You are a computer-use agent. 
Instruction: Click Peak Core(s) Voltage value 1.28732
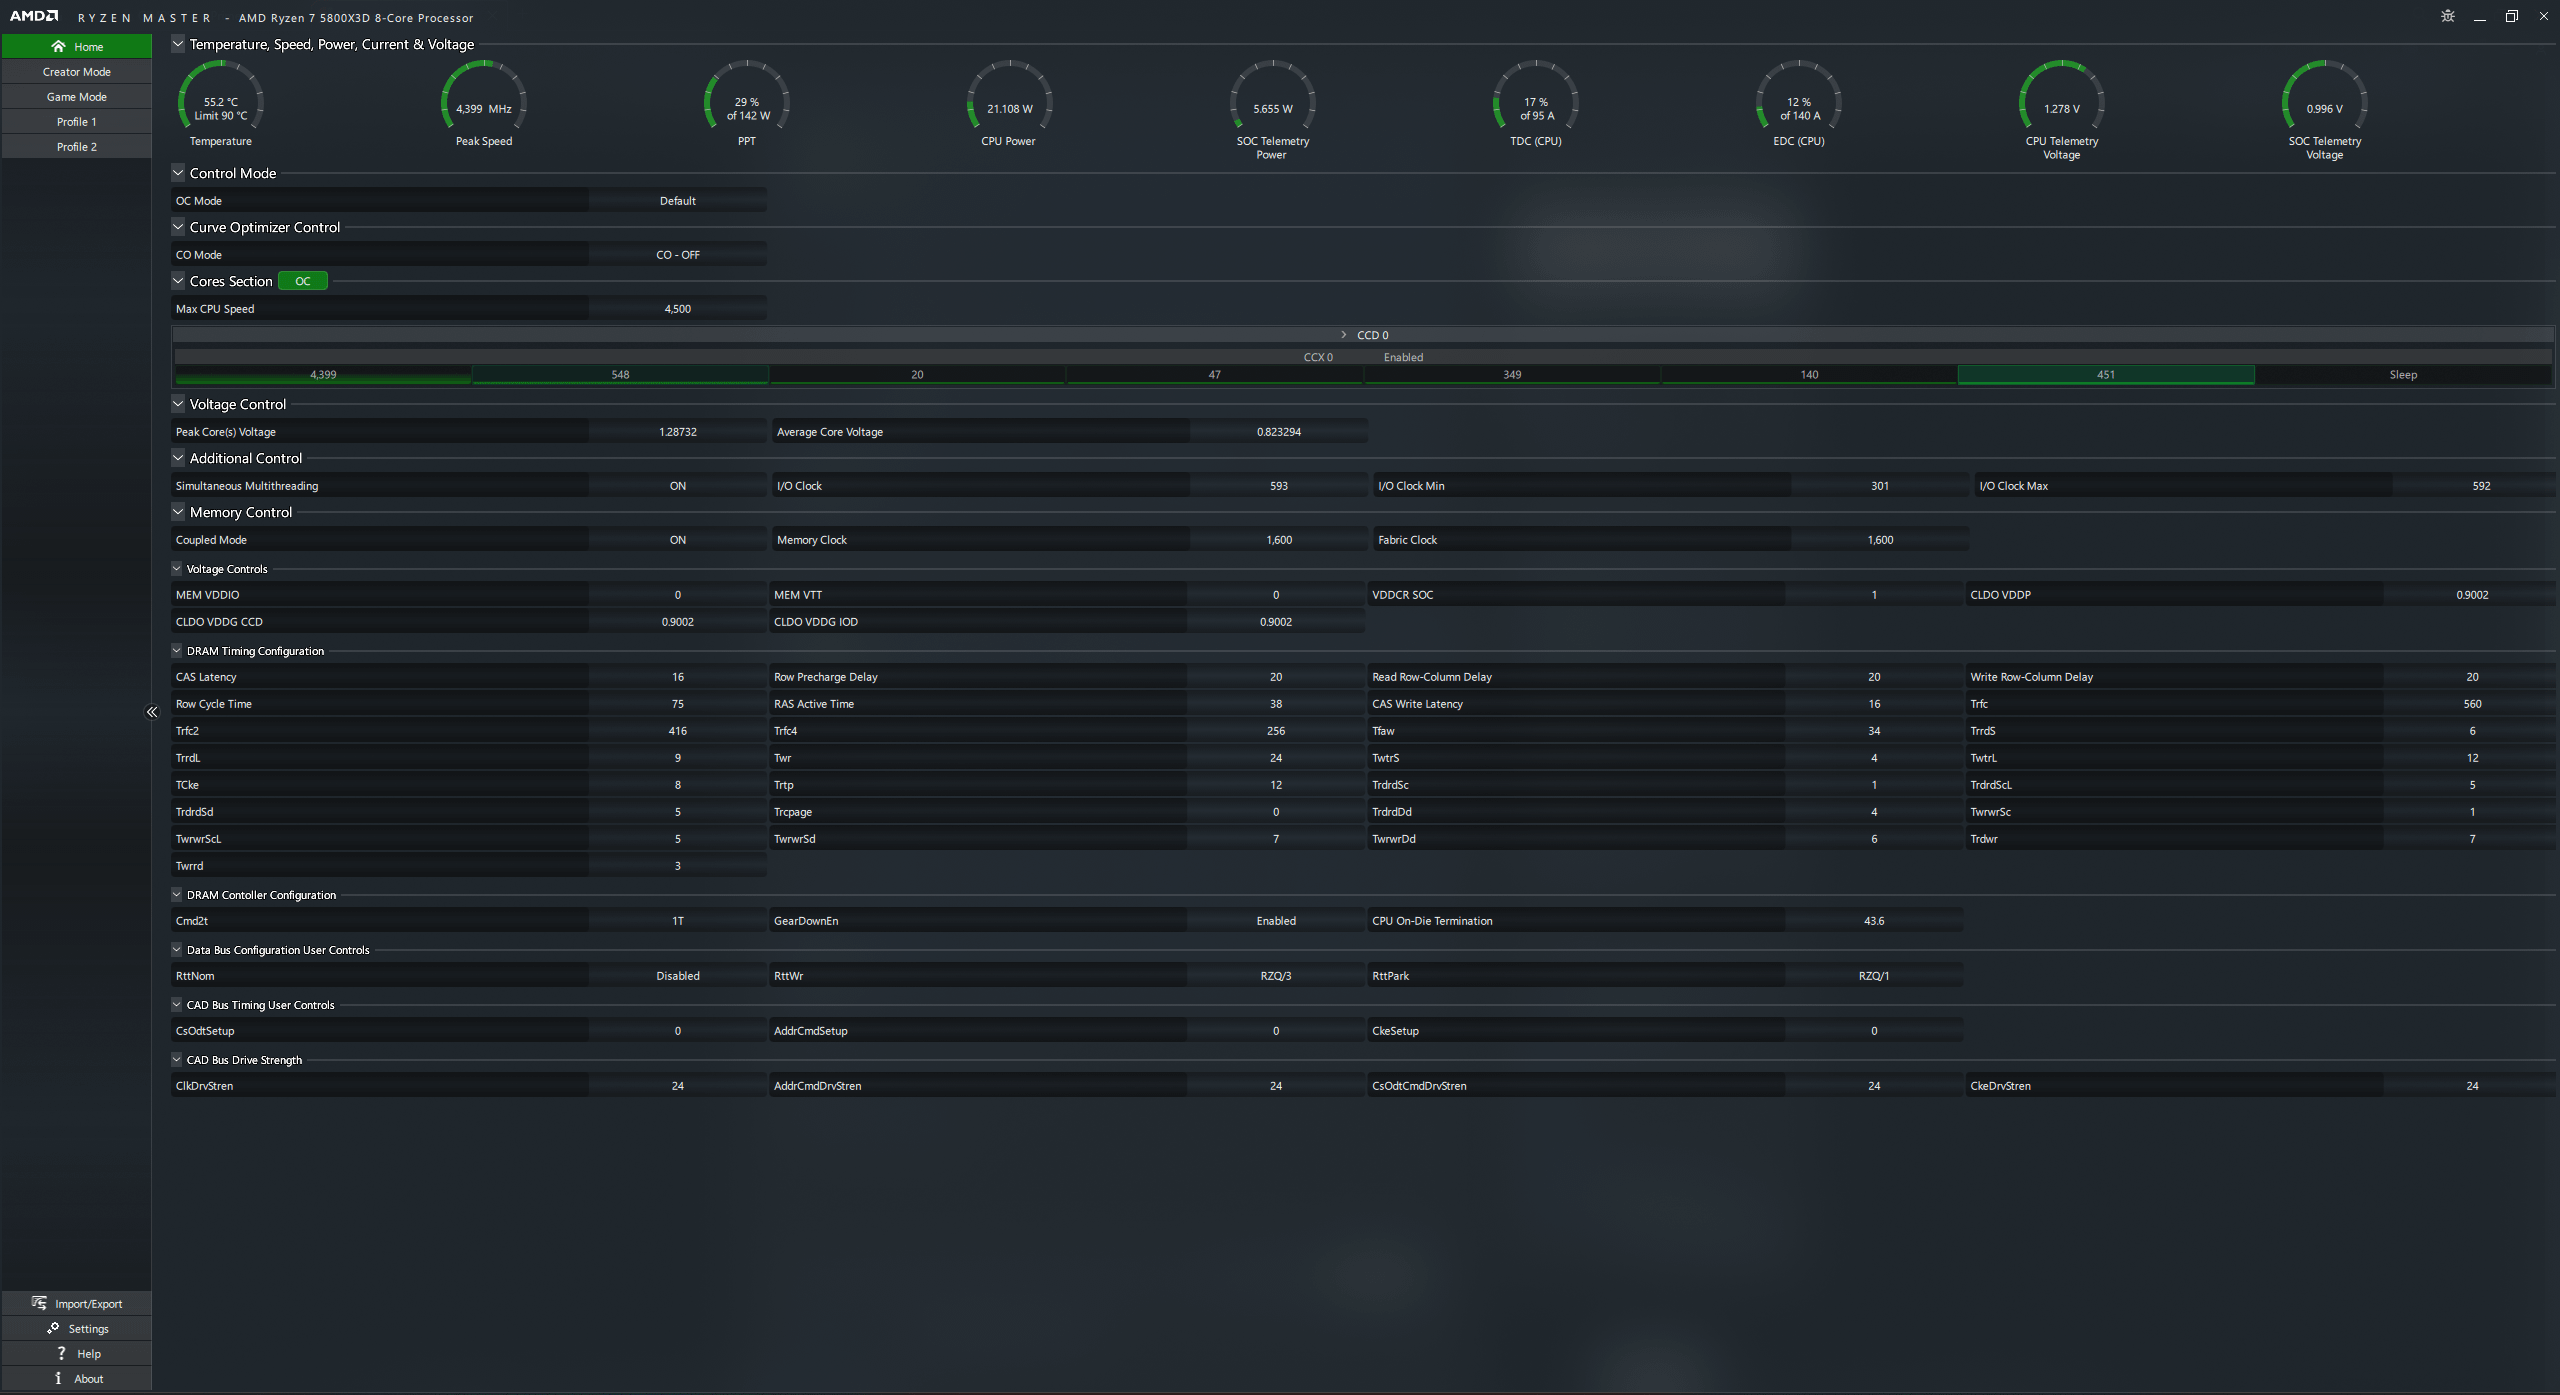[x=678, y=432]
